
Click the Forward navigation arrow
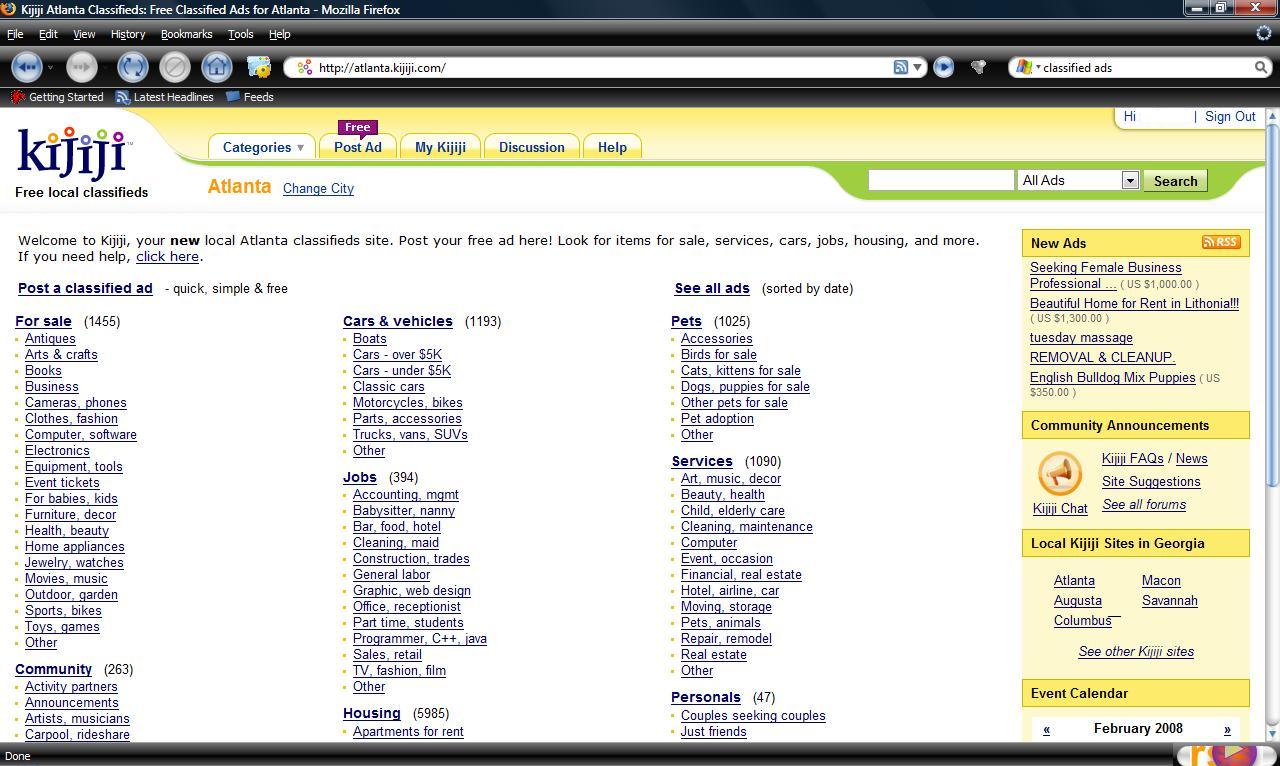coord(82,67)
